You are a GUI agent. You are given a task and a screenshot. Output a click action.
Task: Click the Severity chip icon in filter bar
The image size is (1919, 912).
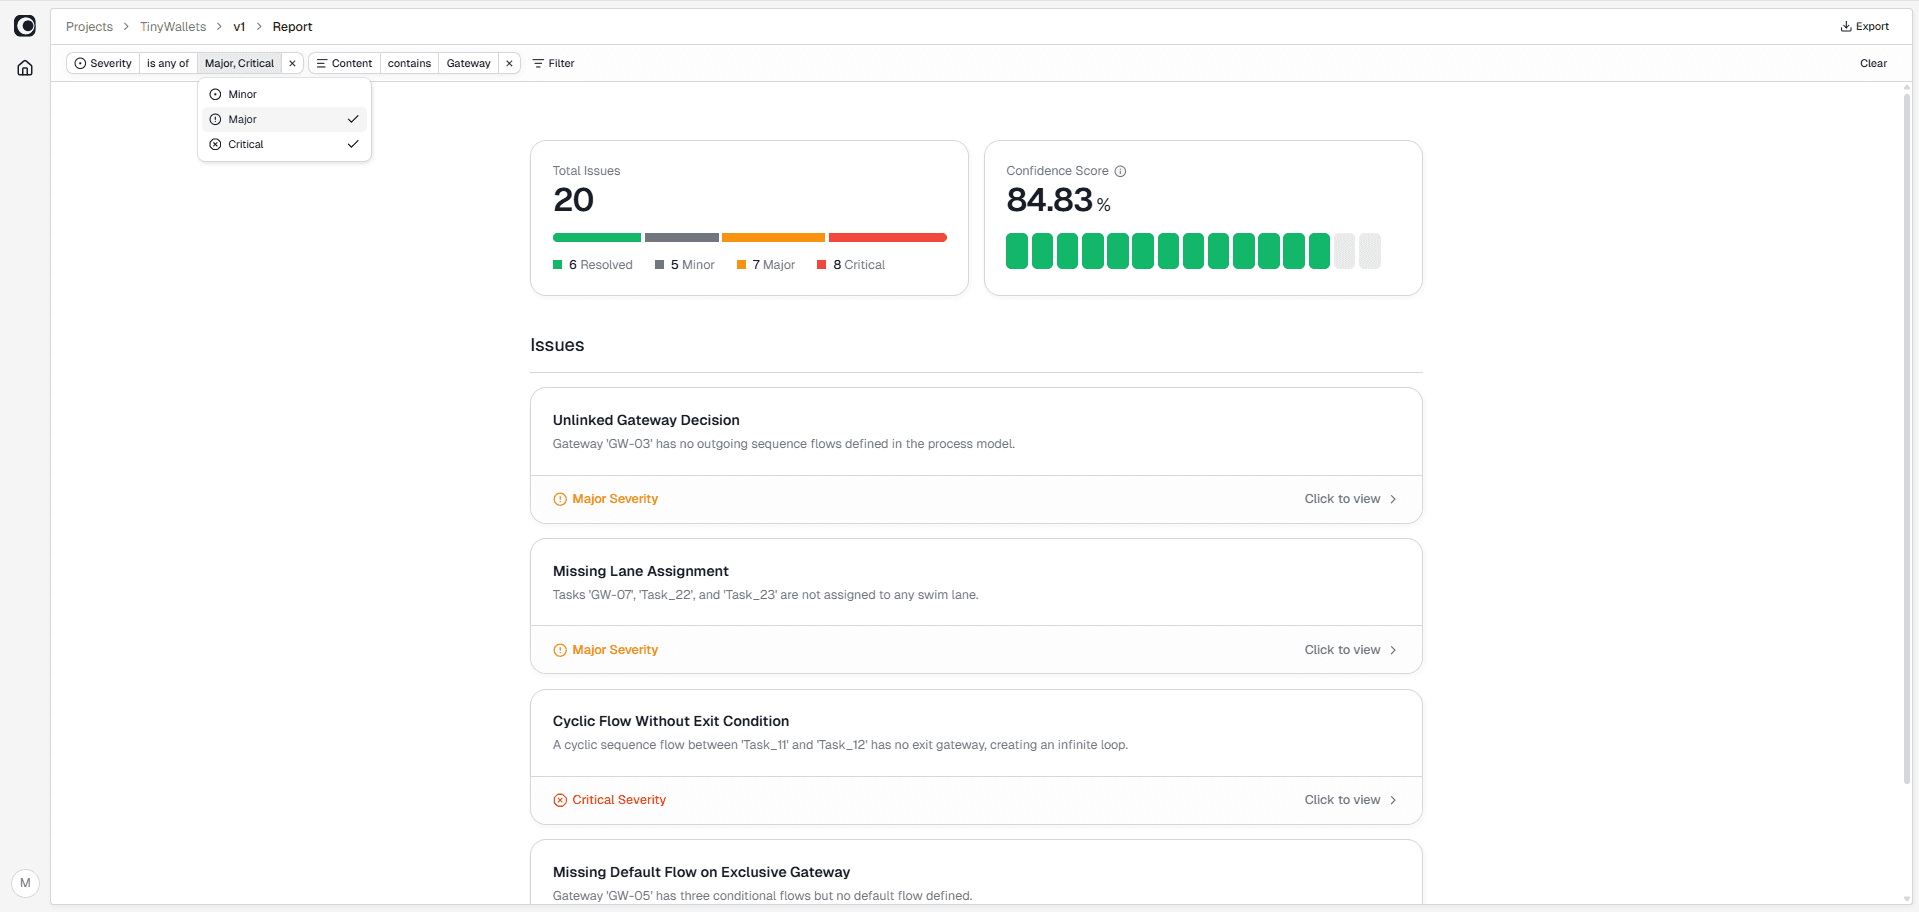coord(80,63)
